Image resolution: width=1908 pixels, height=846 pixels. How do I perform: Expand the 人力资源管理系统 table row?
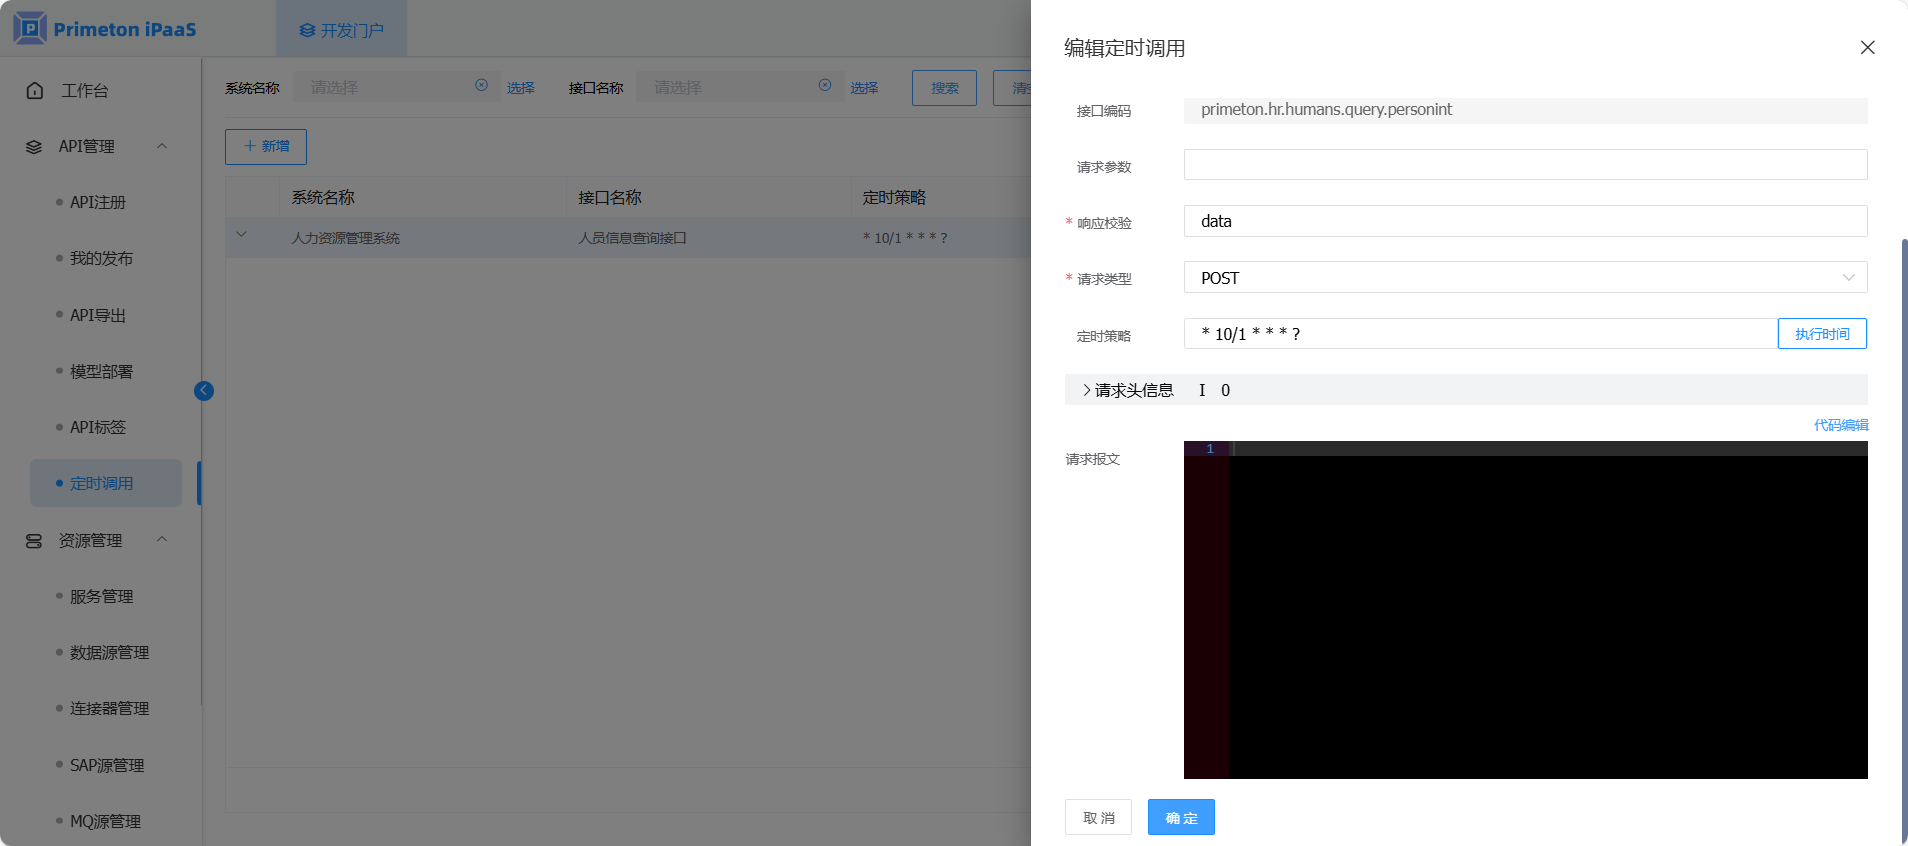[x=241, y=236]
